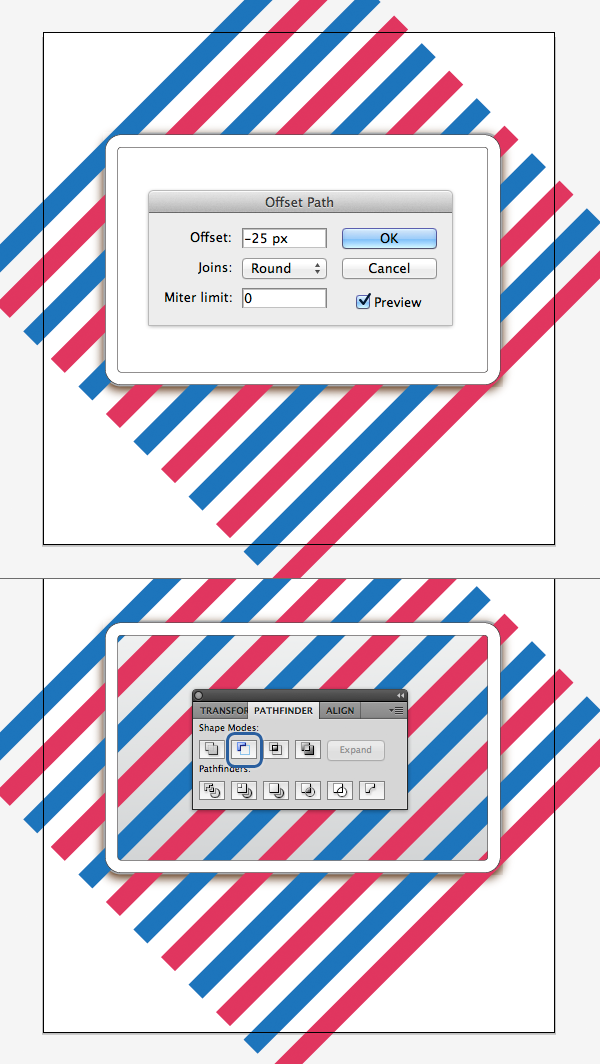
Task: Click the Offset value field
Action: tap(284, 238)
